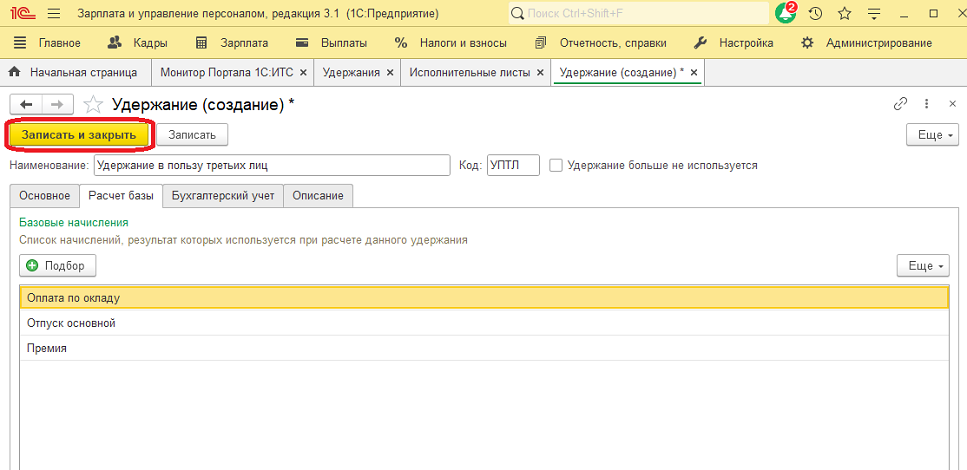This screenshot has height=470, width=967.
Task: Close the Удержание (создание) tab
Action: (694, 72)
